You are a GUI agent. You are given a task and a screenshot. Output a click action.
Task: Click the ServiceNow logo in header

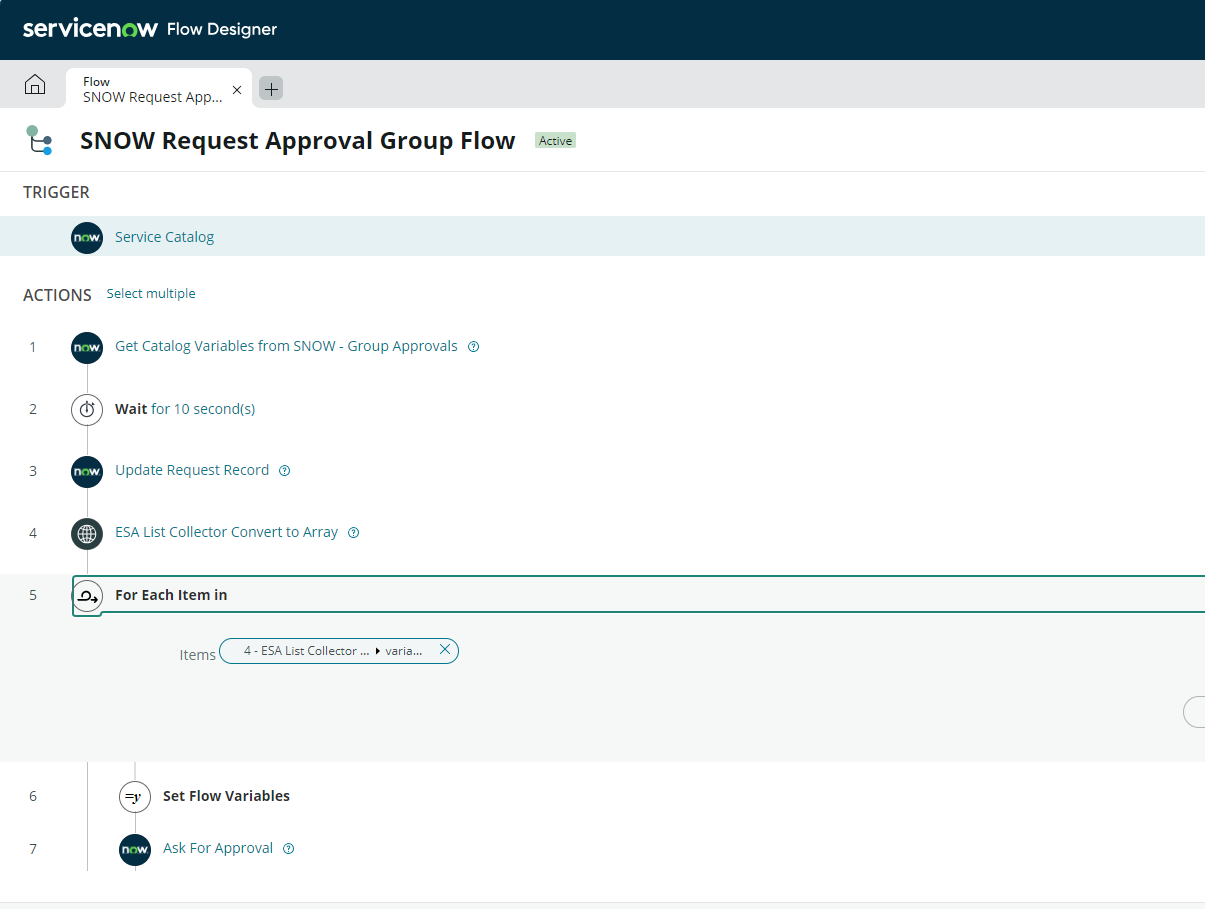90,29
